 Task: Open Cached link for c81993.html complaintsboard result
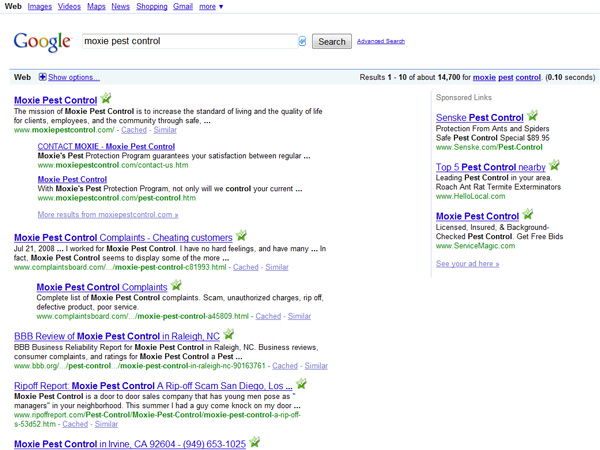pos(246,267)
